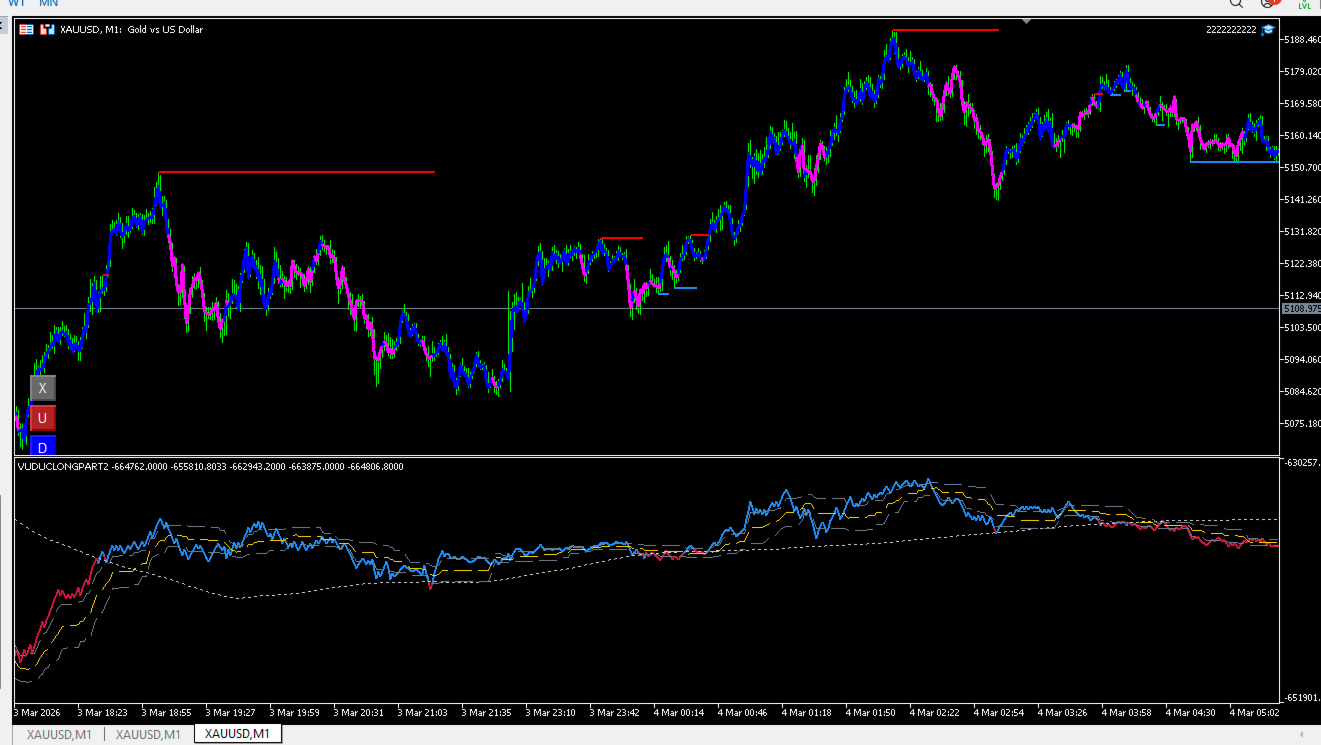Viewport: 1321px width, 745px height.
Task: Click the chart title XAUUSD, M1: Gold vs US Dollar
Action: click(x=131, y=30)
